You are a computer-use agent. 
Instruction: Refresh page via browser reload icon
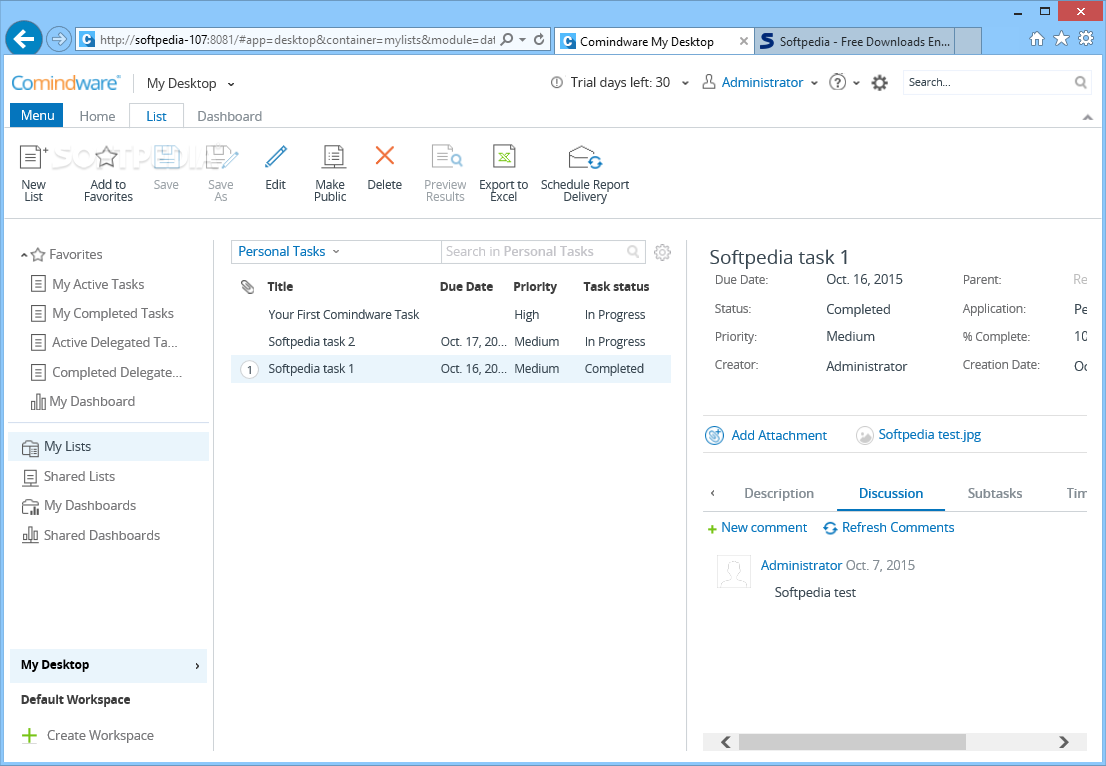click(x=539, y=39)
